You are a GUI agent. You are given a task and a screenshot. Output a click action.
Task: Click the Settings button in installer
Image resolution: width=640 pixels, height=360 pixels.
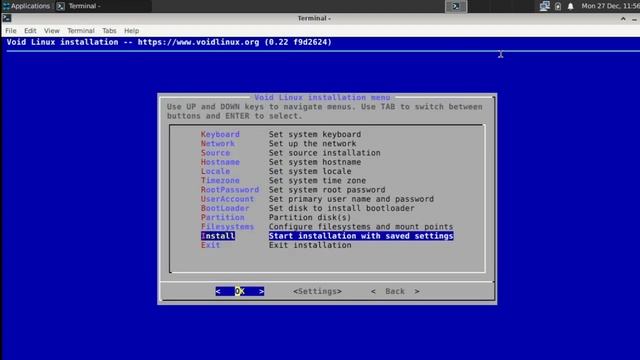point(317,291)
